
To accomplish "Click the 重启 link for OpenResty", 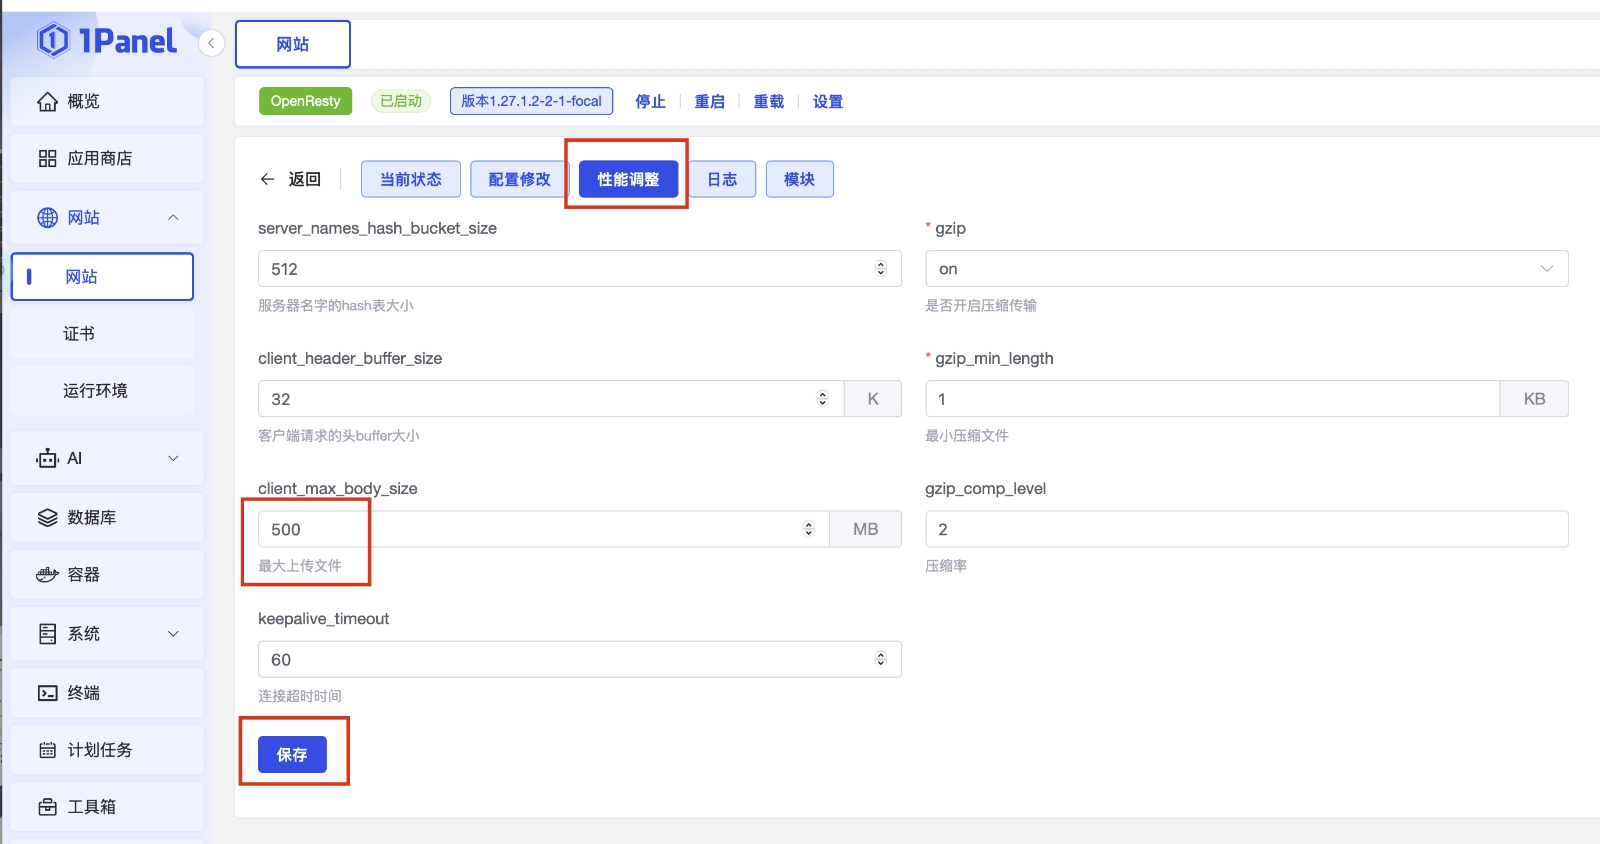I will pos(709,102).
